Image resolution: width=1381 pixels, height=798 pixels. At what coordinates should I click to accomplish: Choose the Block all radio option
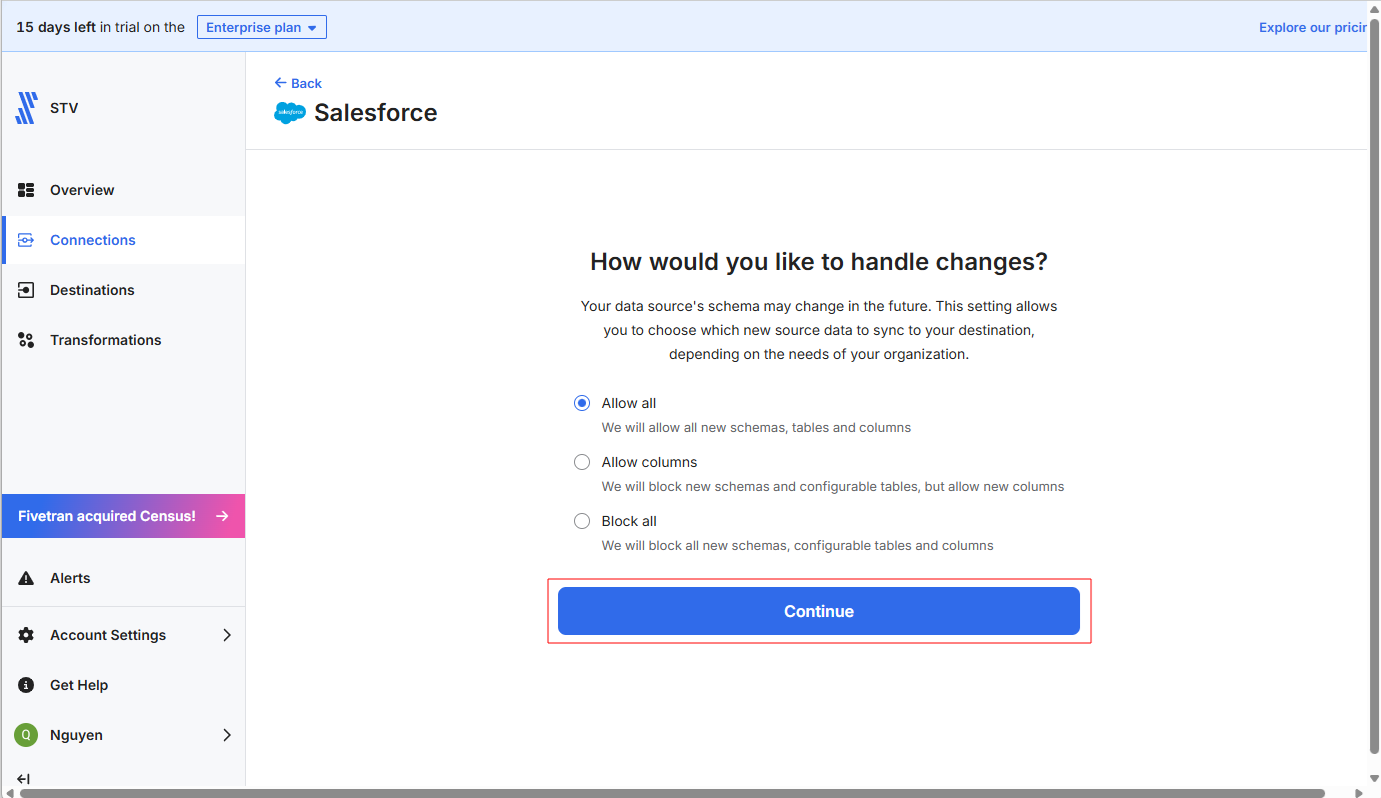582,521
